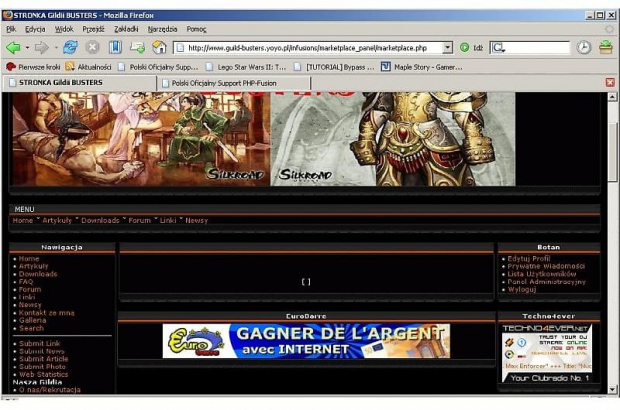Click inside the search box
Viewport: 620px width, 410px height.
click(x=538, y=48)
